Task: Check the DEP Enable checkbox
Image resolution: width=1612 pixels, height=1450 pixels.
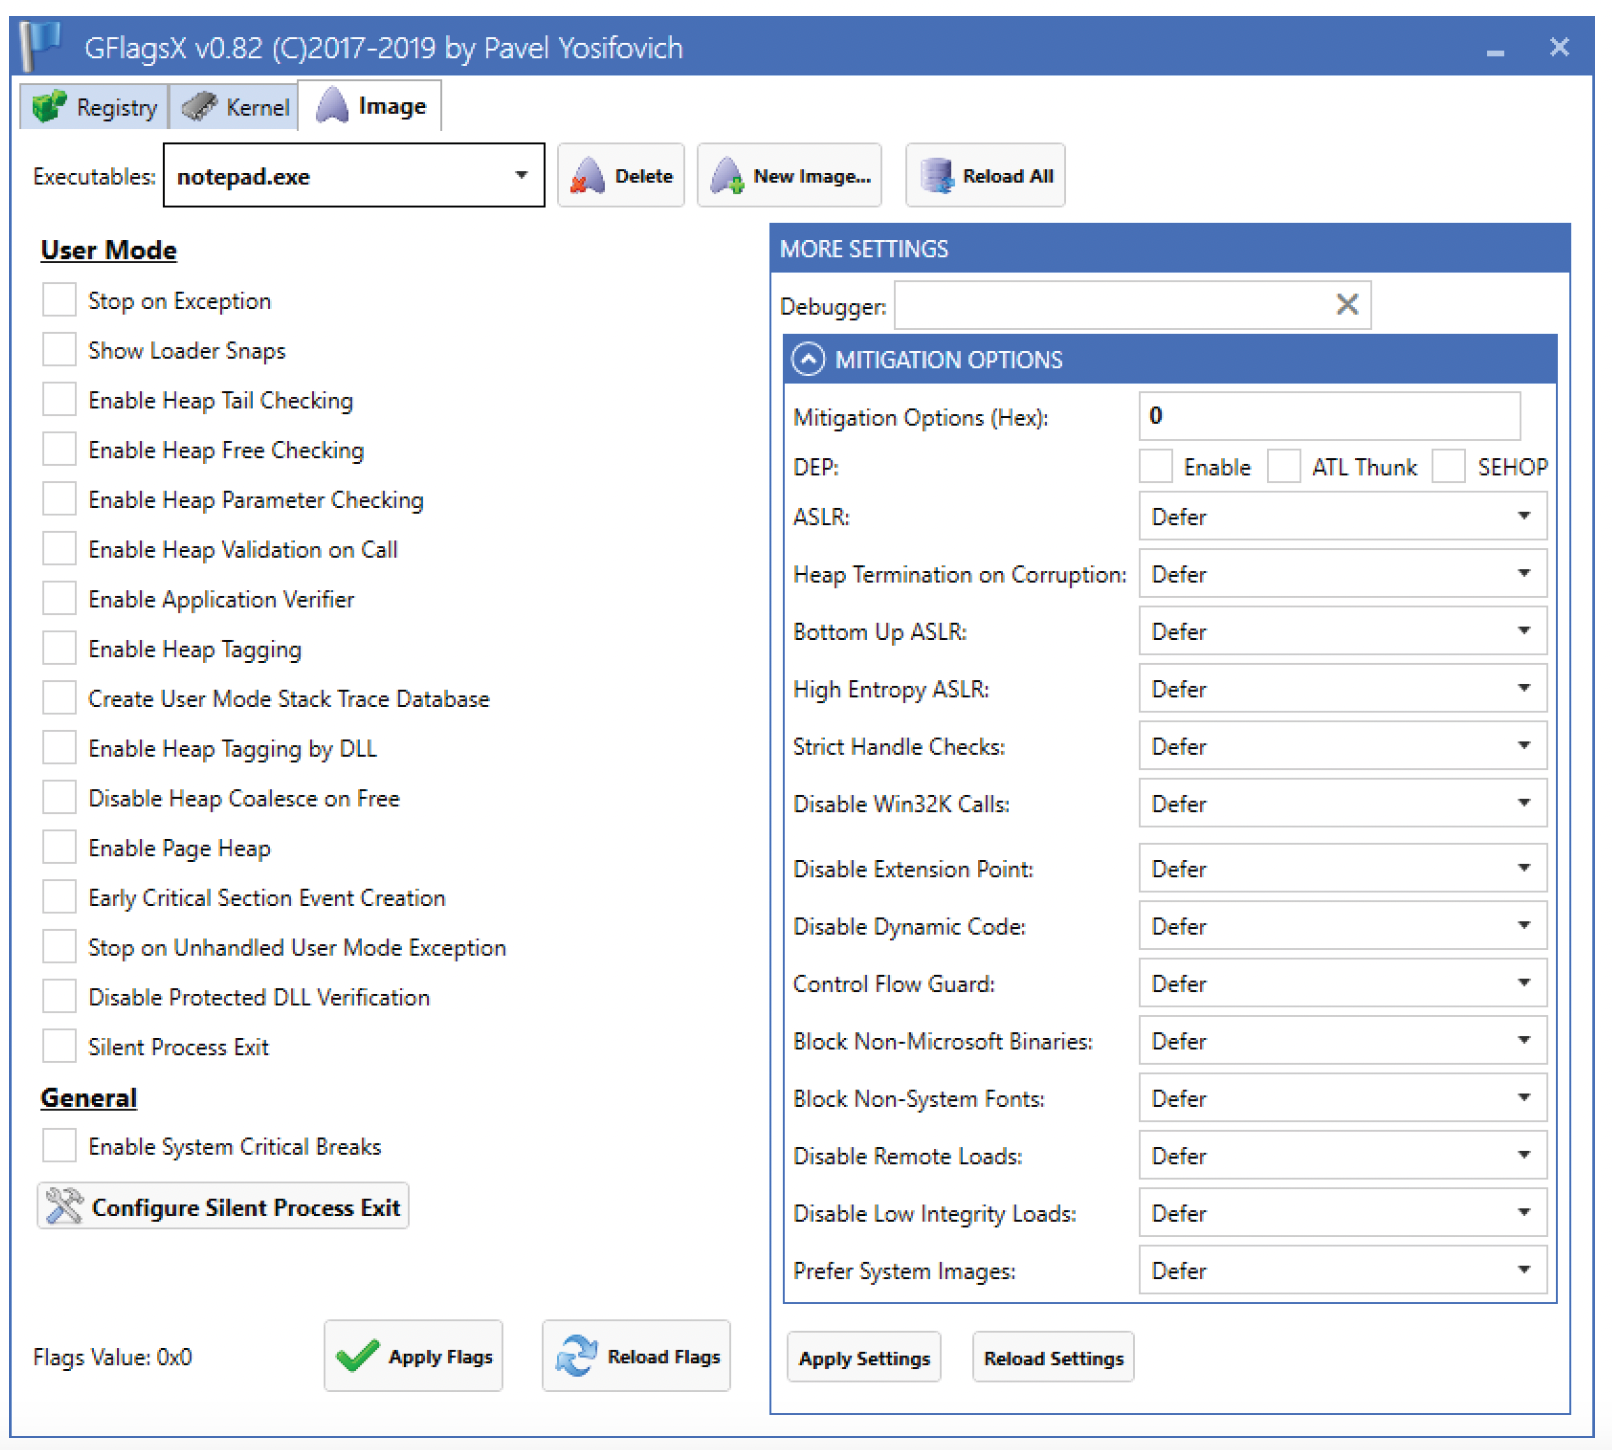Action: pyautogui.click(x=1156, y=466)
